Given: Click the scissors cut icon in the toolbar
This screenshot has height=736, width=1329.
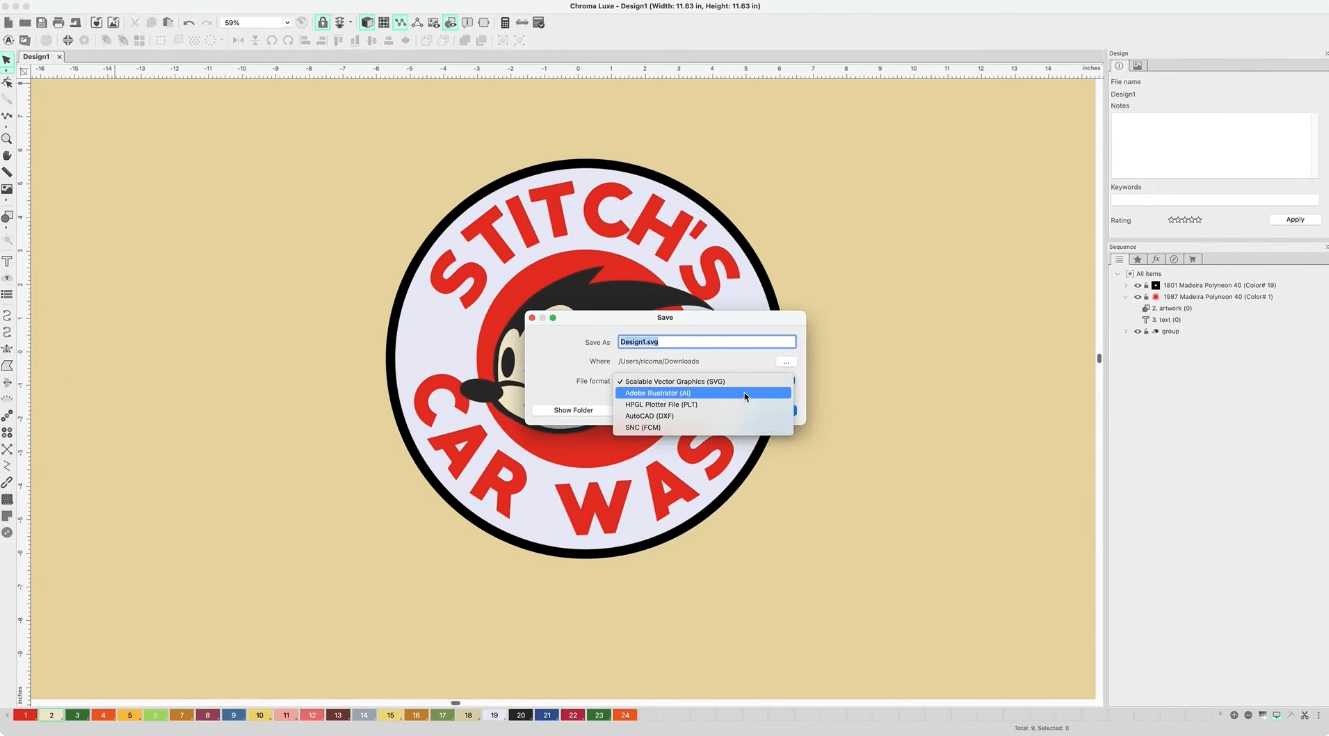Looking at the screenshot, I should point(136,22).
